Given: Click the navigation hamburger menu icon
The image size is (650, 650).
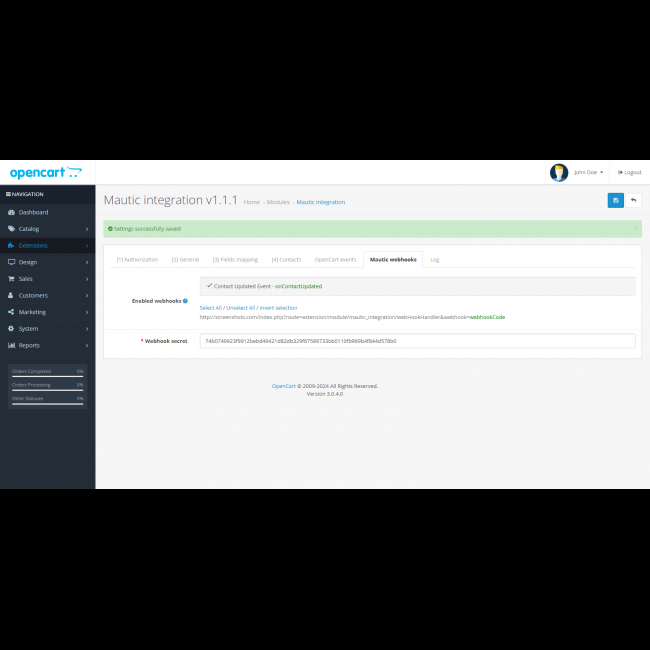Looking at the screenshot, I should click(x=8, y=194).
